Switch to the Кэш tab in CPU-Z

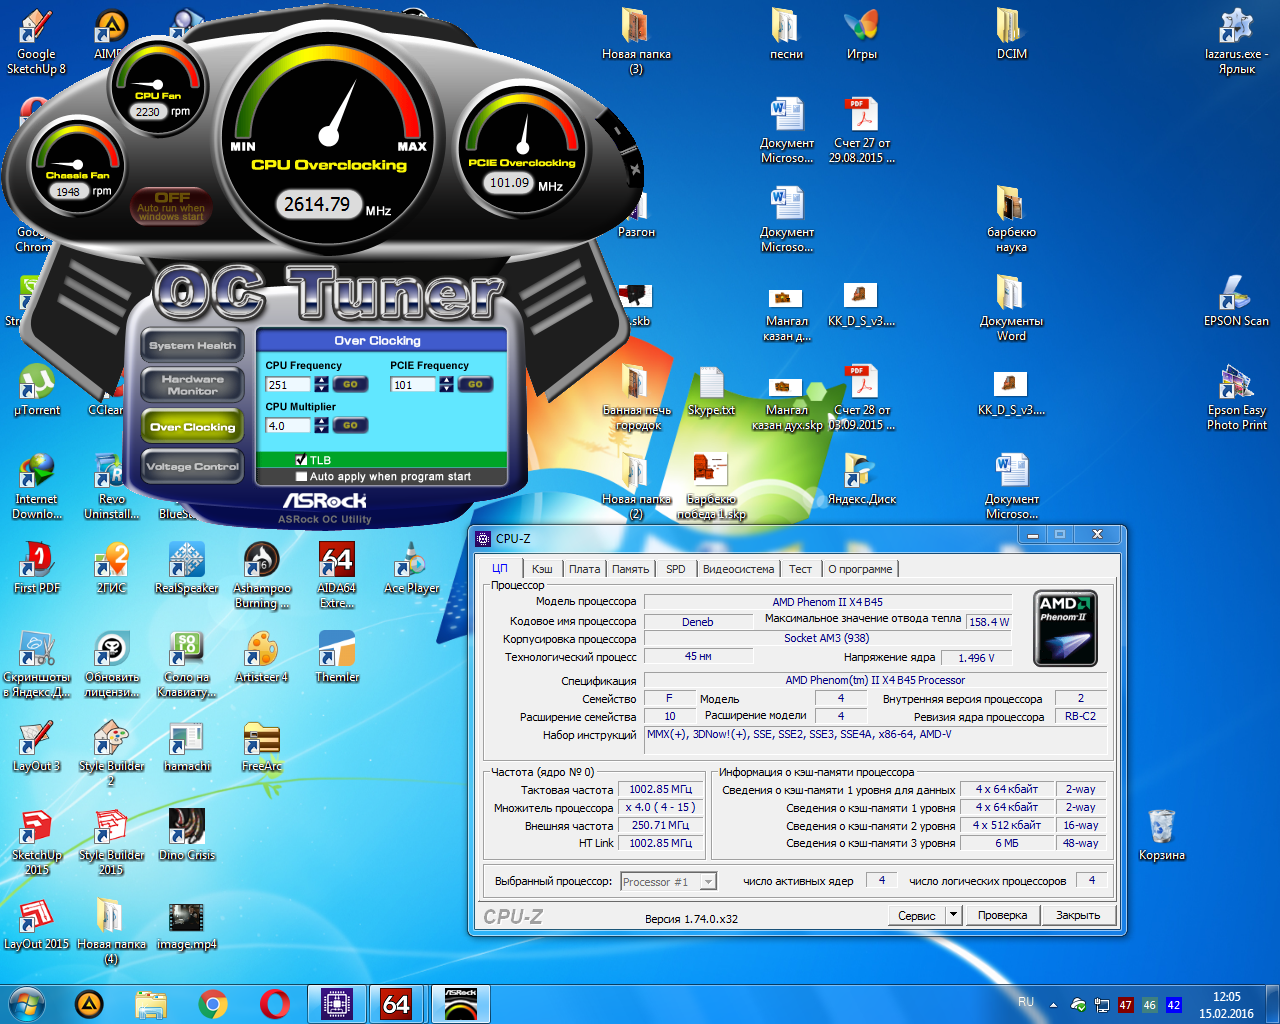coord(542,569)
